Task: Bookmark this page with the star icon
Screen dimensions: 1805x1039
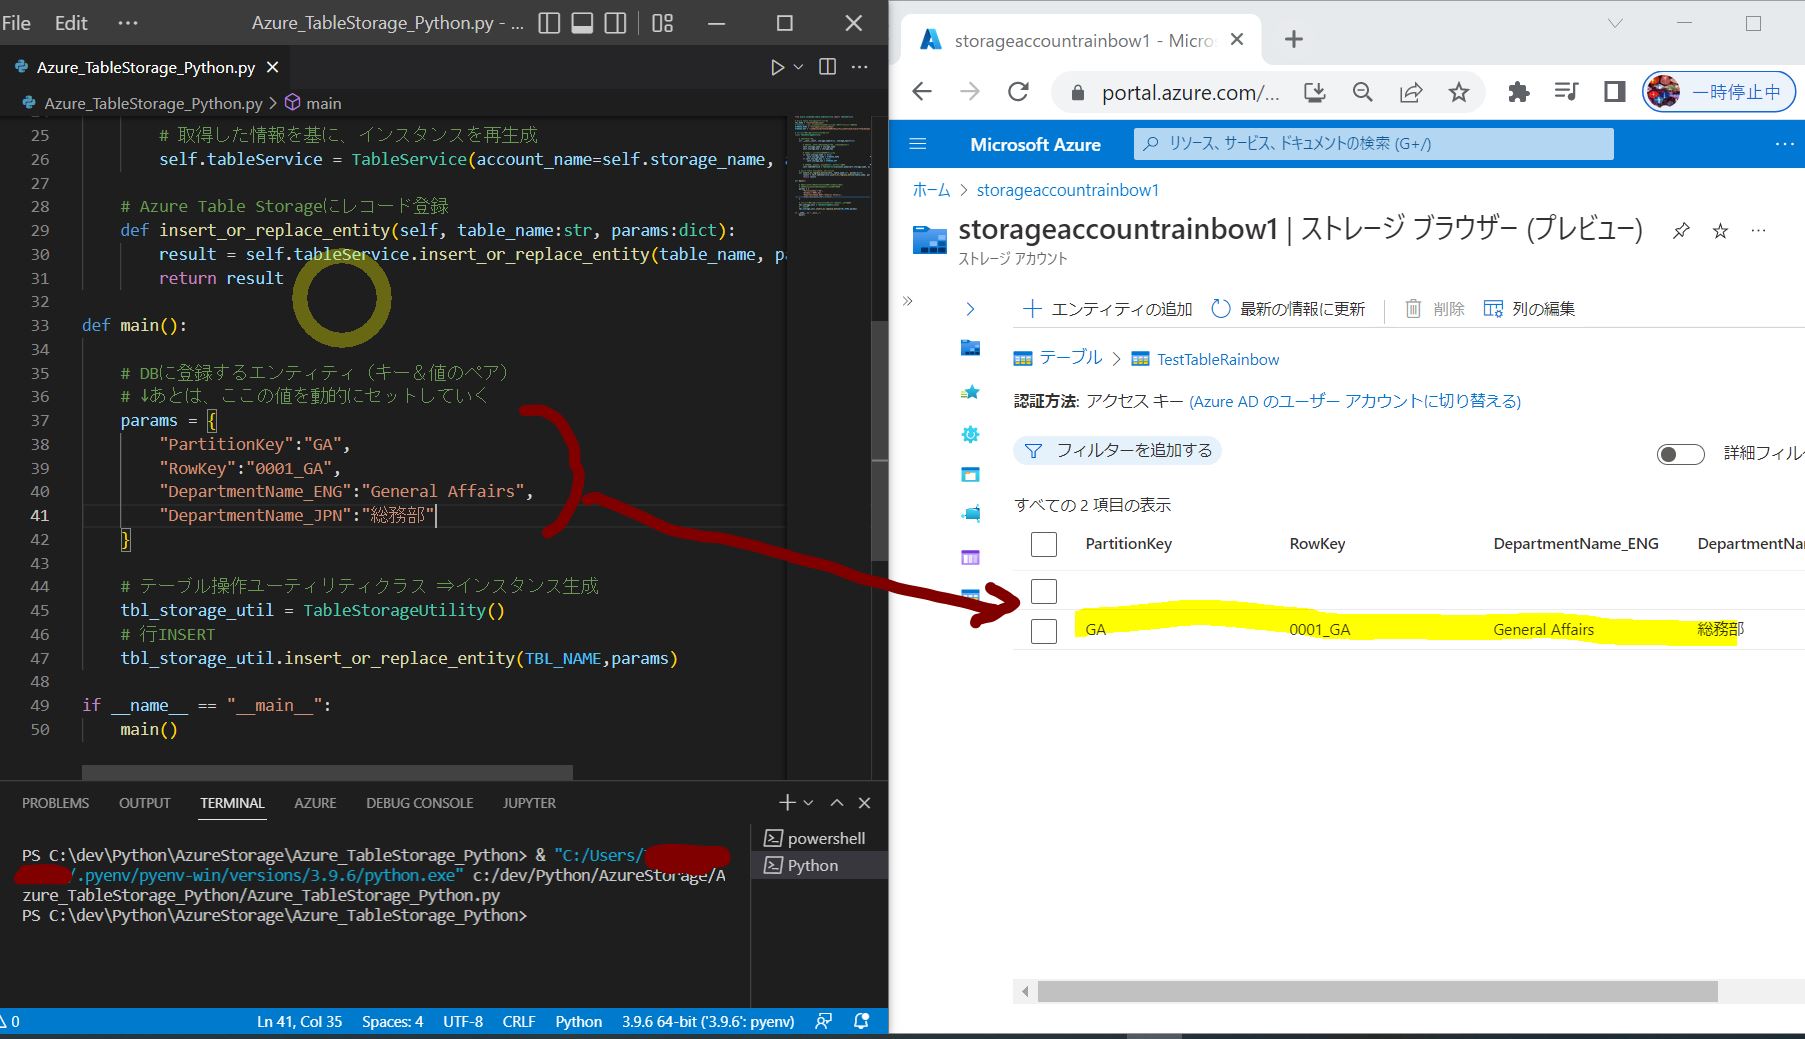Action: tap(1459, 92)
